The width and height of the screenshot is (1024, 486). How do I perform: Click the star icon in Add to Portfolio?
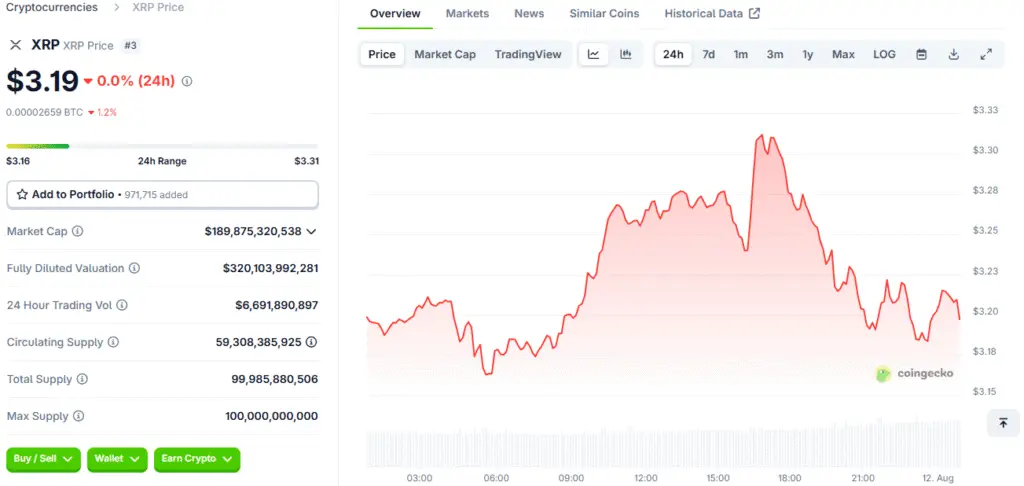coord(22,194)
